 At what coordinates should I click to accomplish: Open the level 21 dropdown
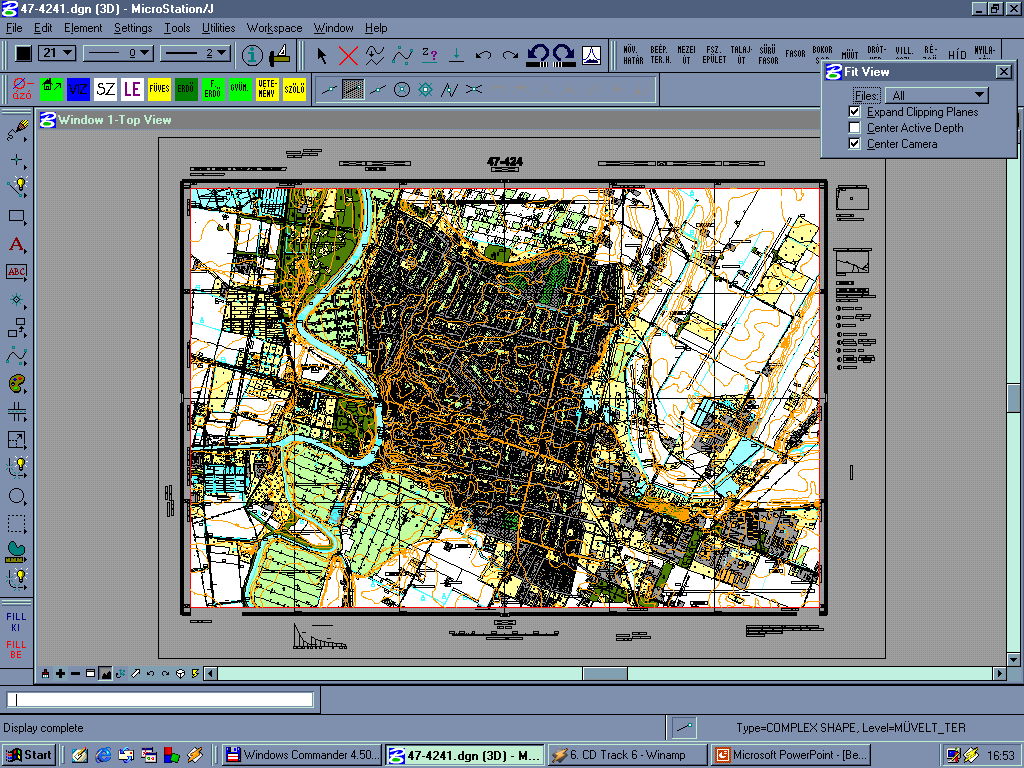58,53
